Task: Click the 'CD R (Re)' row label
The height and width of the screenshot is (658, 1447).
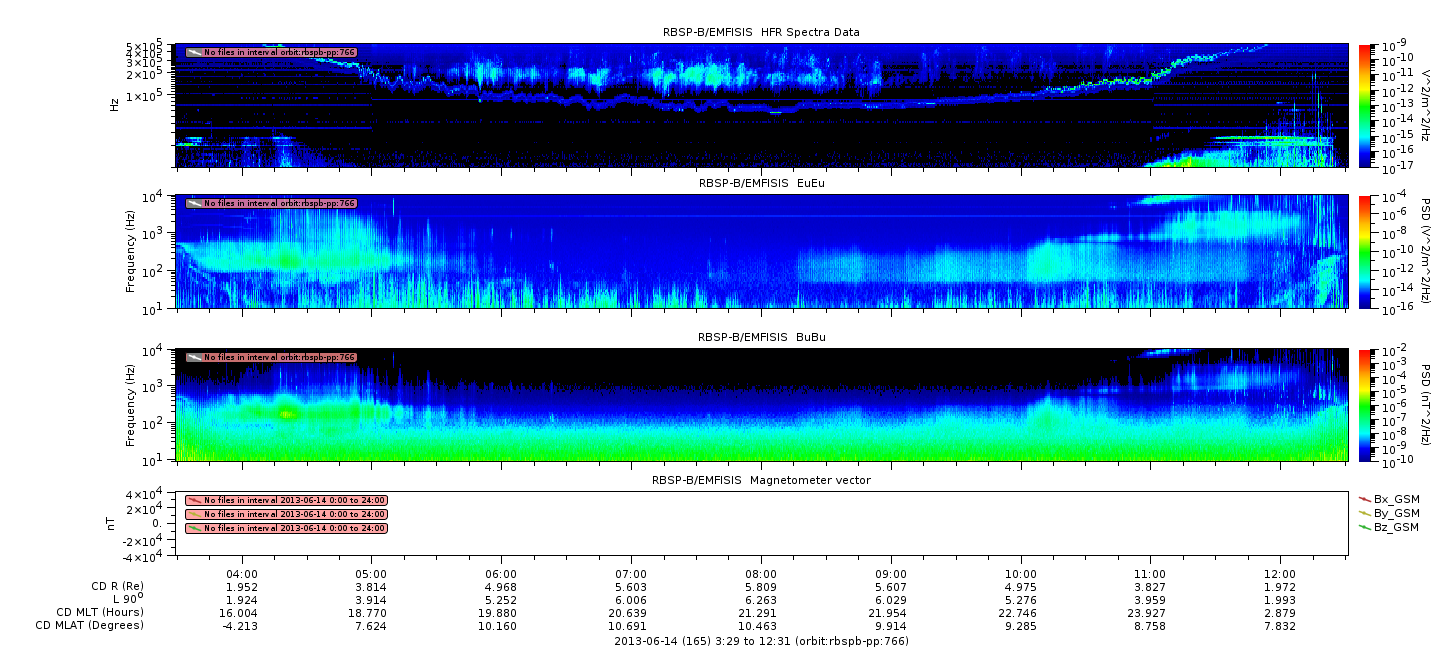Action: [x=115, y=587]
